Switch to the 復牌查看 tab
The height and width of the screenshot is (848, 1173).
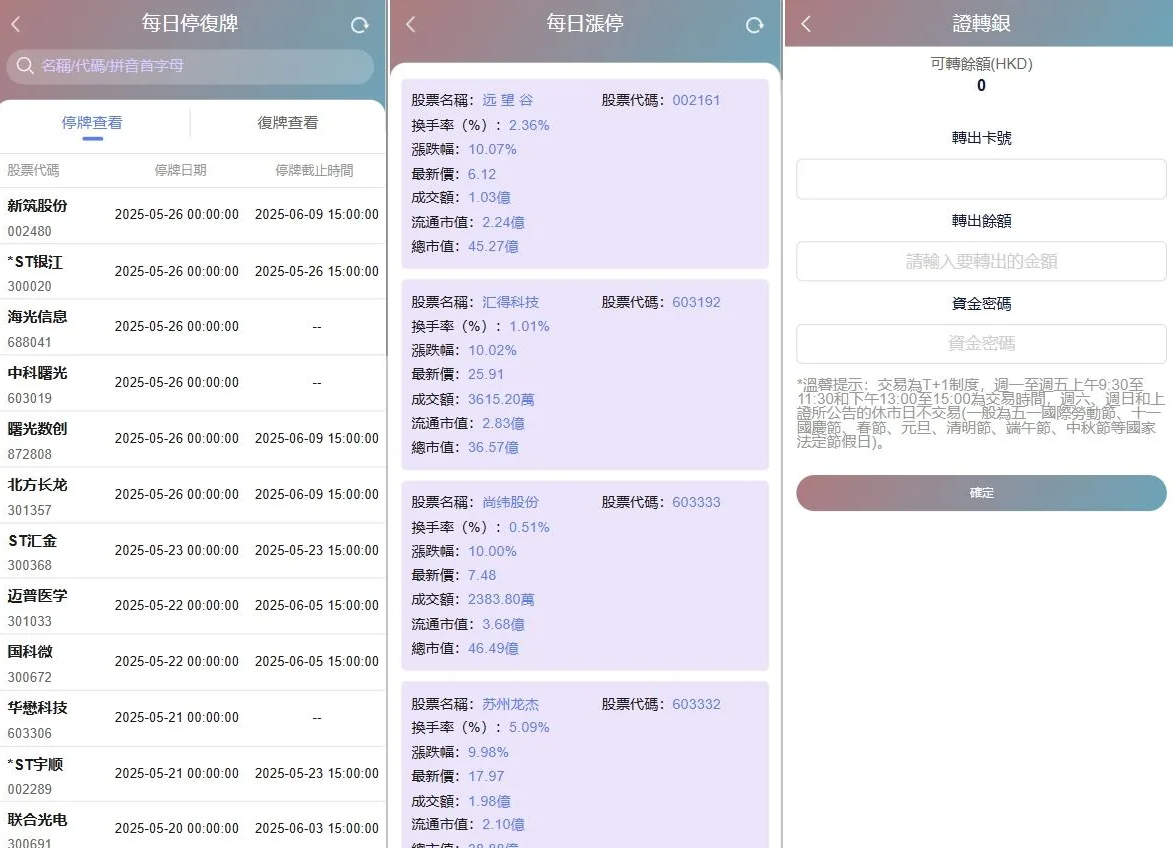pyautogui.click(x=285, y=125)
